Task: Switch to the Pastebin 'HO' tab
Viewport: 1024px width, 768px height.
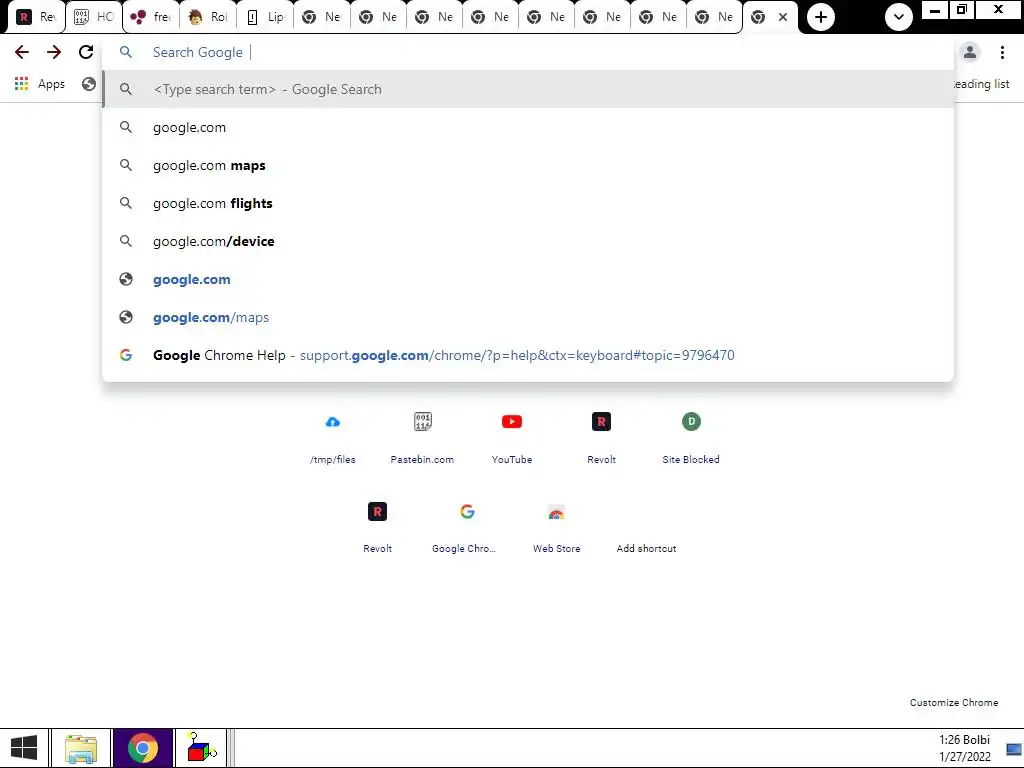Action: (x=94, y=17)
